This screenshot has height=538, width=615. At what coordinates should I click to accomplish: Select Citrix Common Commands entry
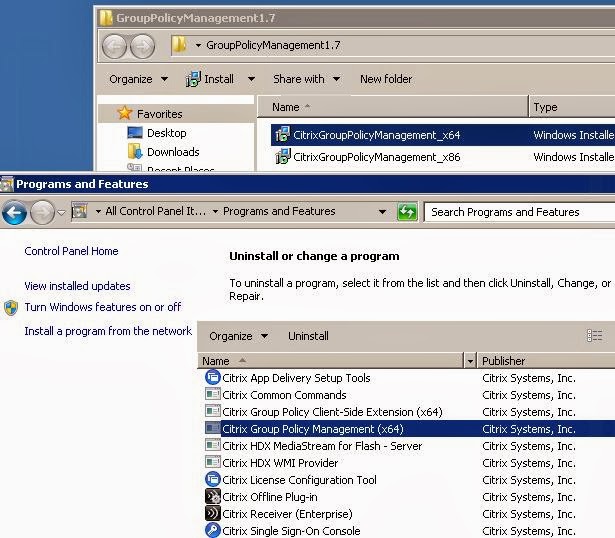pos(284,395)
